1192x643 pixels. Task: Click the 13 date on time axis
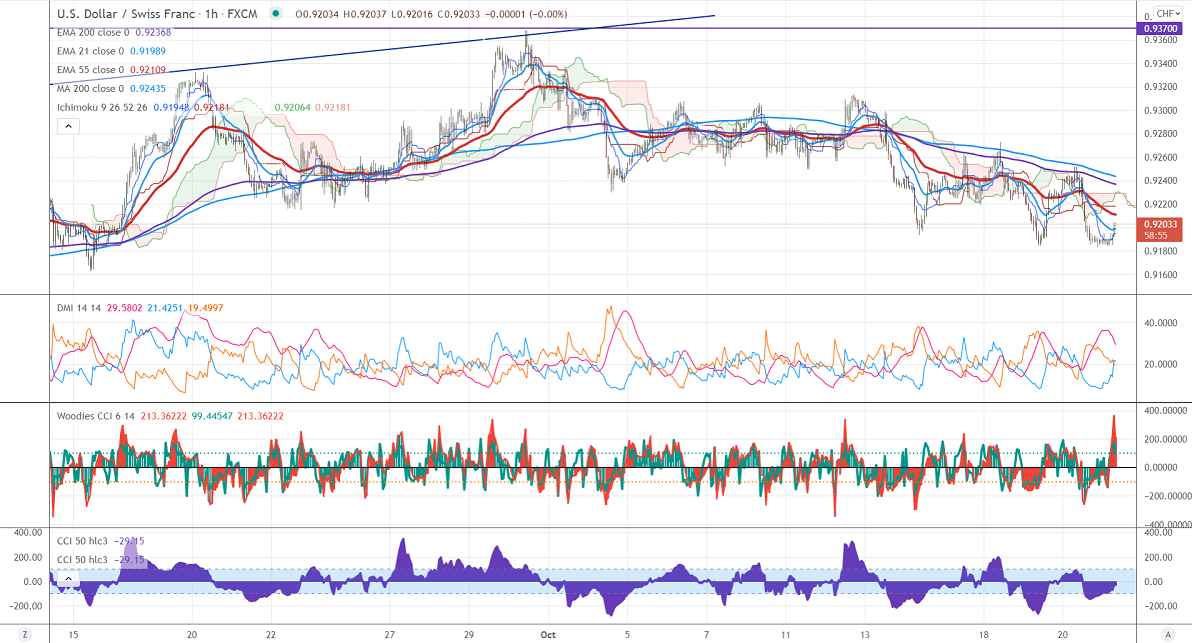[865, 635]
